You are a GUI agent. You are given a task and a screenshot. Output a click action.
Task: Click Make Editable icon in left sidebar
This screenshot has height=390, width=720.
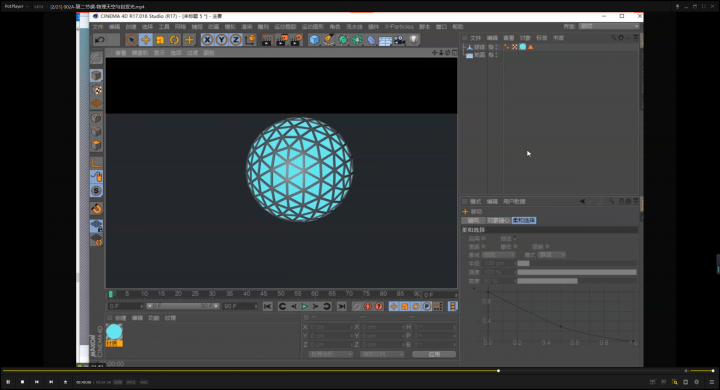[x=96, y=58]
